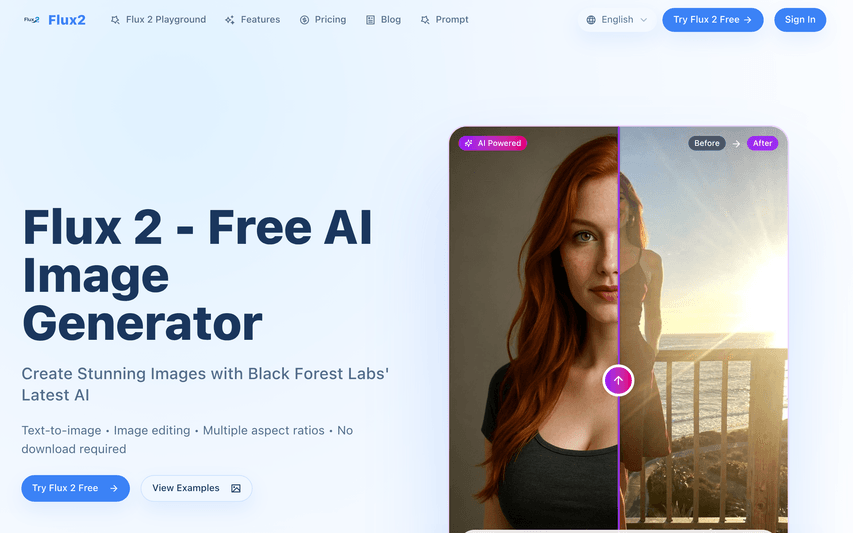Image resolution: width=853 pixels, height=533 pixels.
Task: Click the Blog document icon
Action: [x=370, y=20]
